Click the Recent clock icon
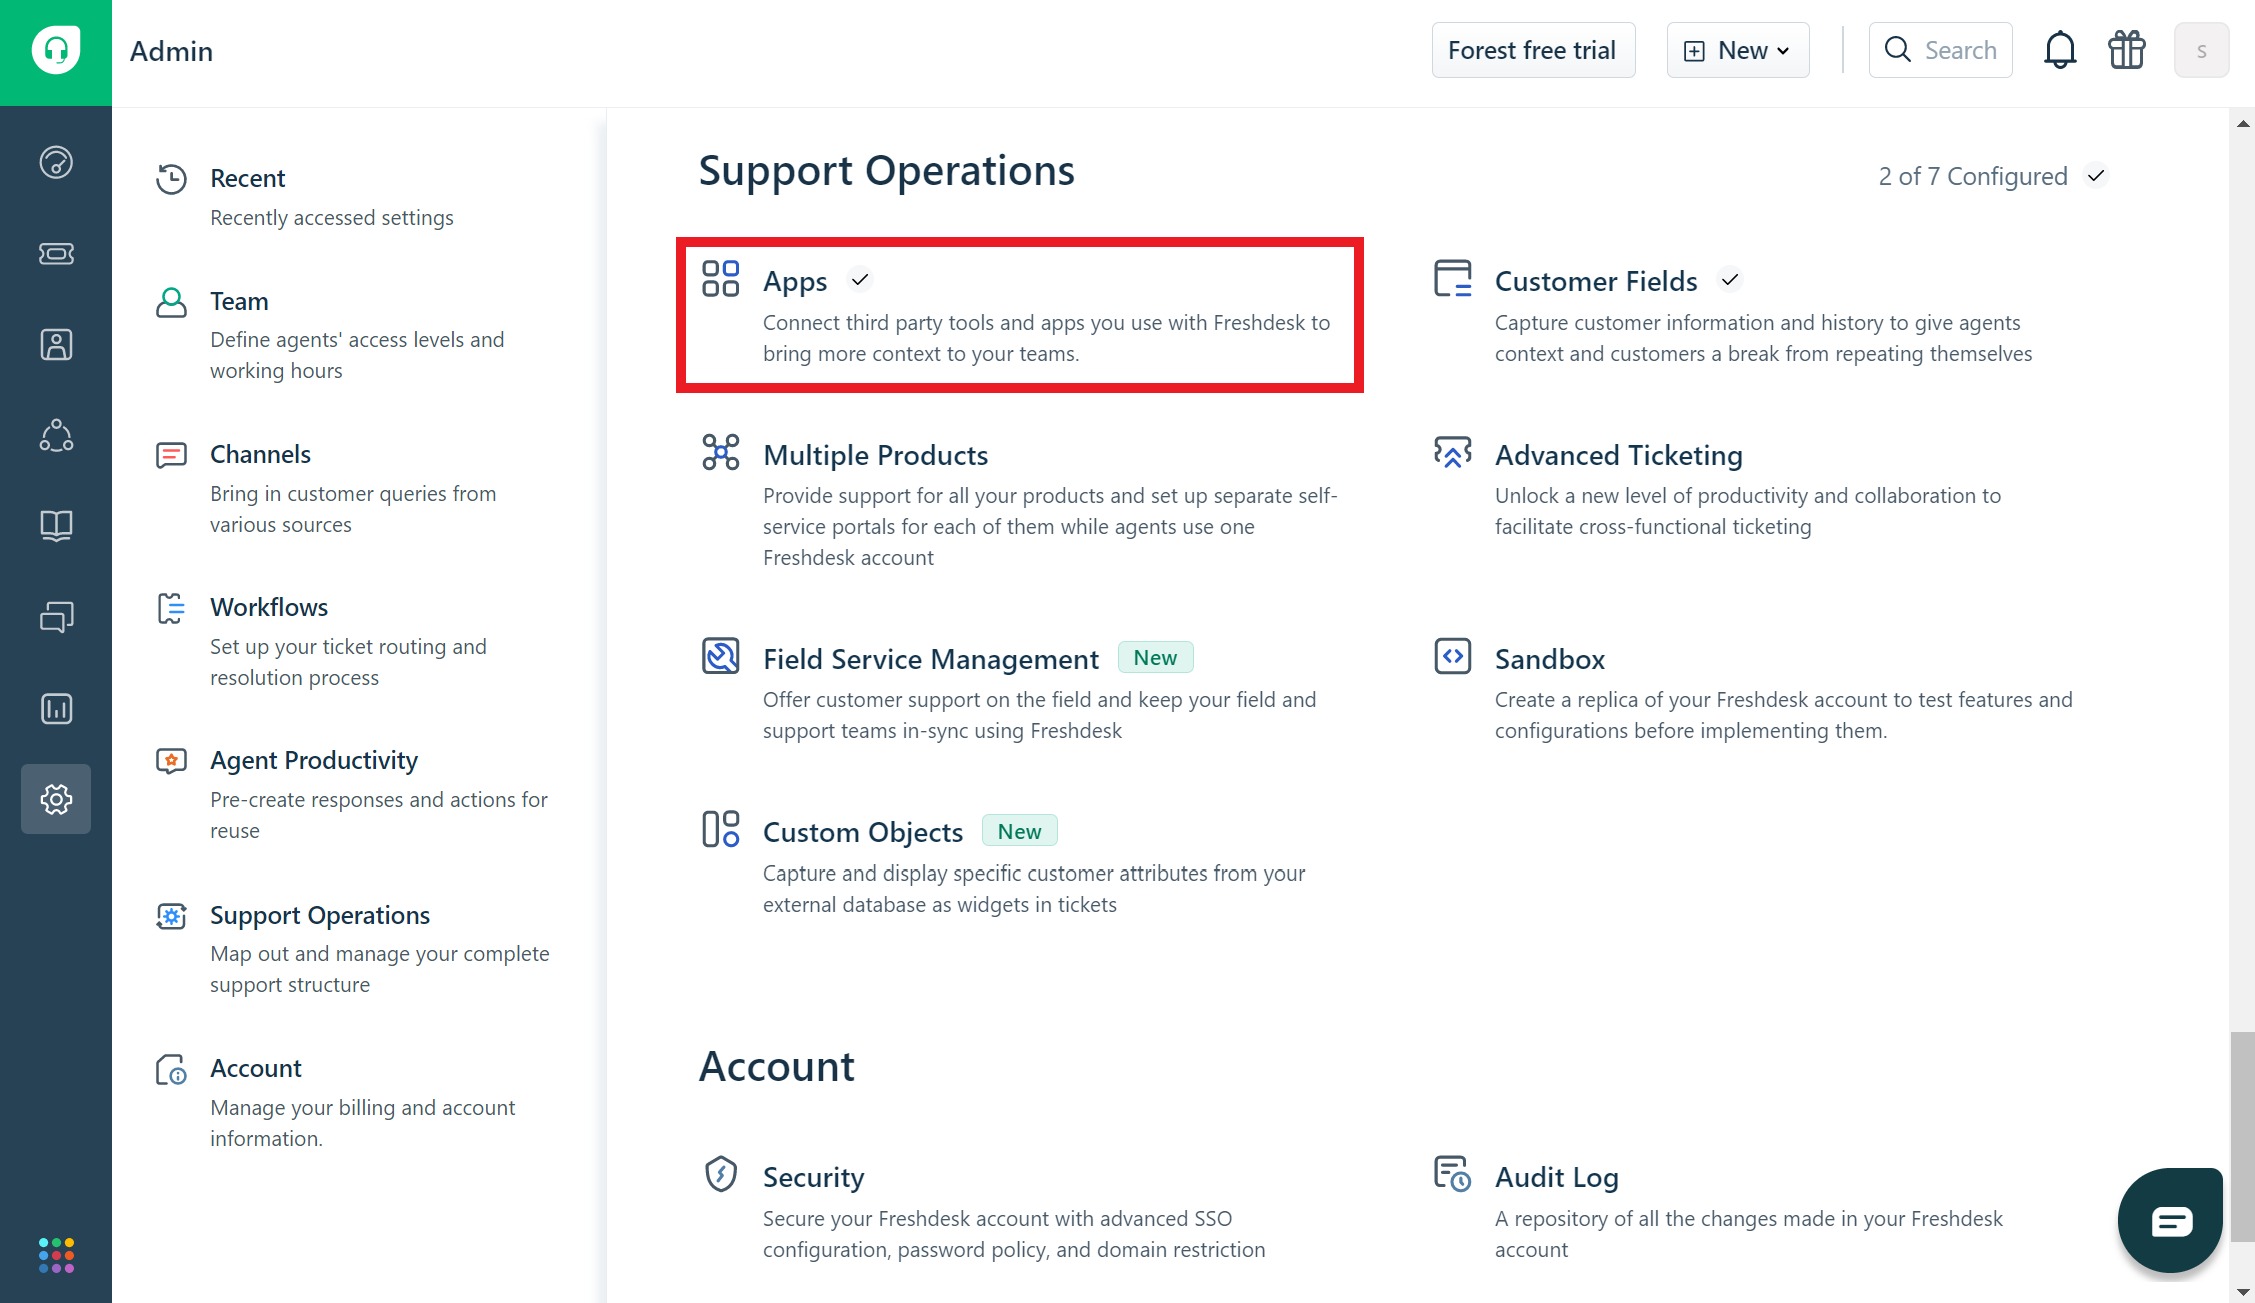 (x=171, y=179)
